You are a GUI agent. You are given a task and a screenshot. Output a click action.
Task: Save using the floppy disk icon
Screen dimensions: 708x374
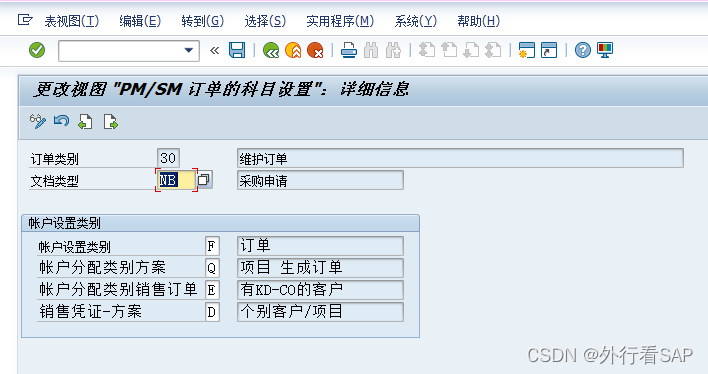point(237,50)
